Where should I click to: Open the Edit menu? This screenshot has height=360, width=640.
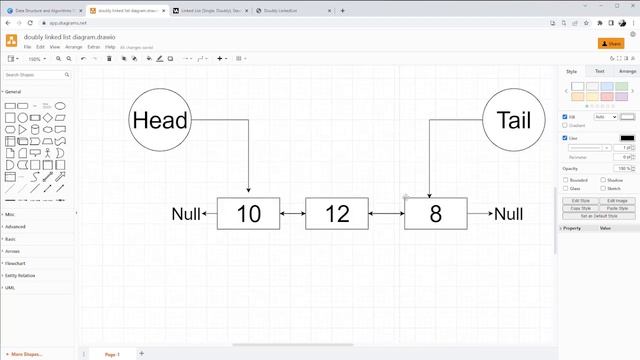(x=40, y=47)
